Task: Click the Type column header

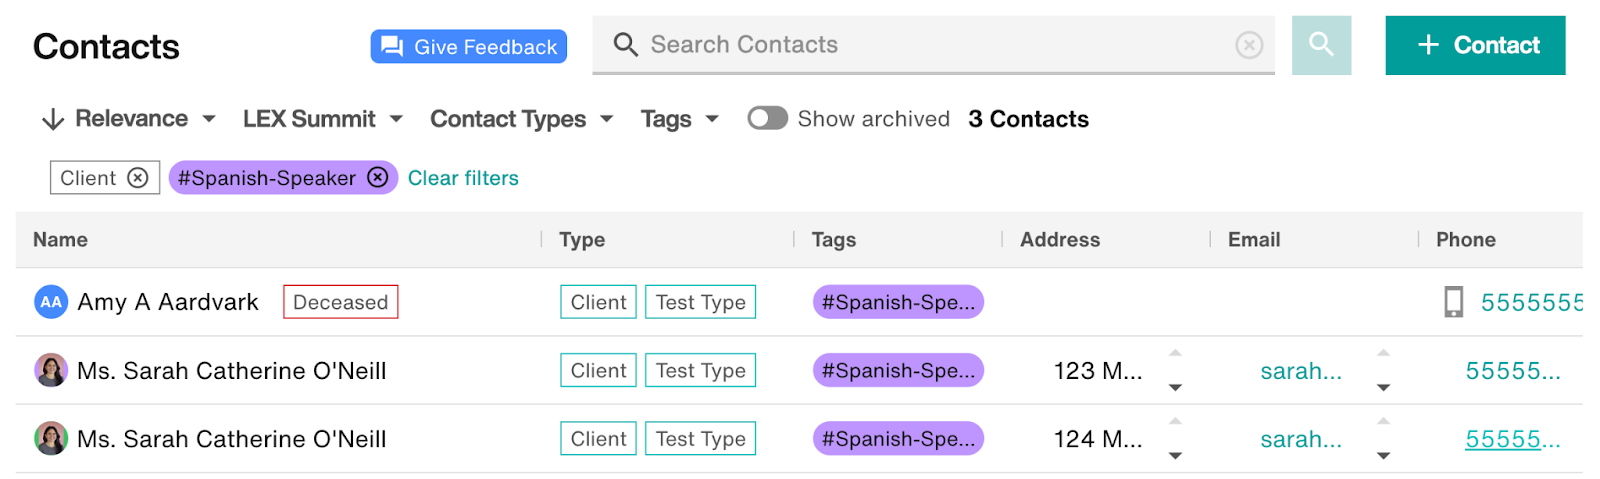Action: [x=582, y=239]
